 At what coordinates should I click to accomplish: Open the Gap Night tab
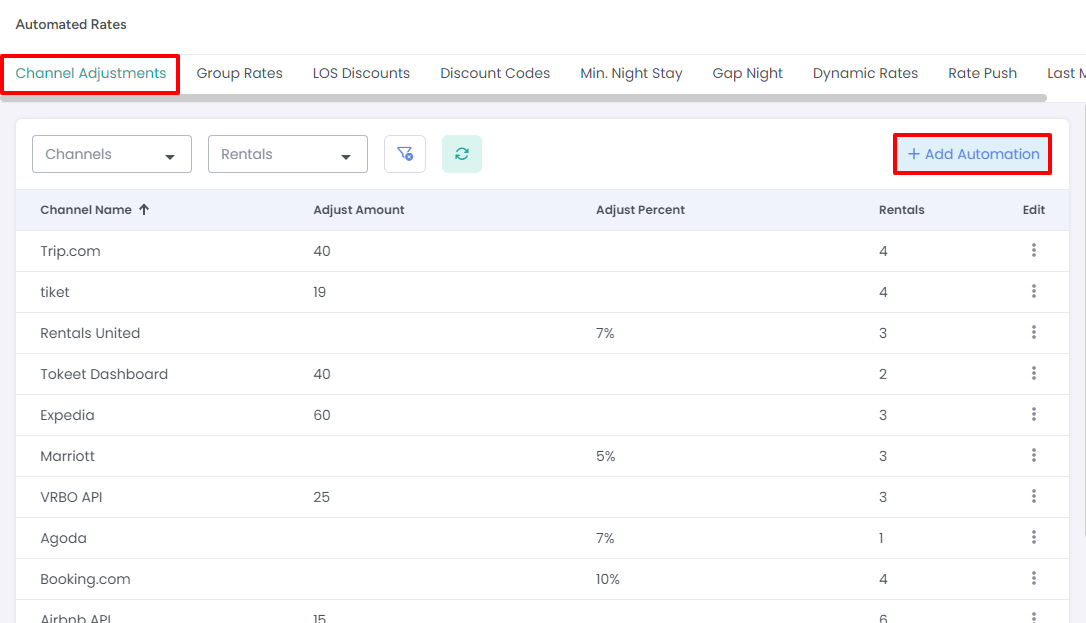(747, 73)
